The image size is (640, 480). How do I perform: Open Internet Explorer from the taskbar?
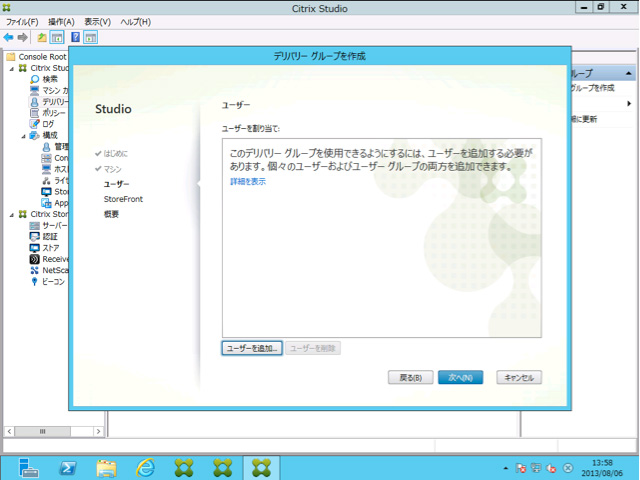145,468
